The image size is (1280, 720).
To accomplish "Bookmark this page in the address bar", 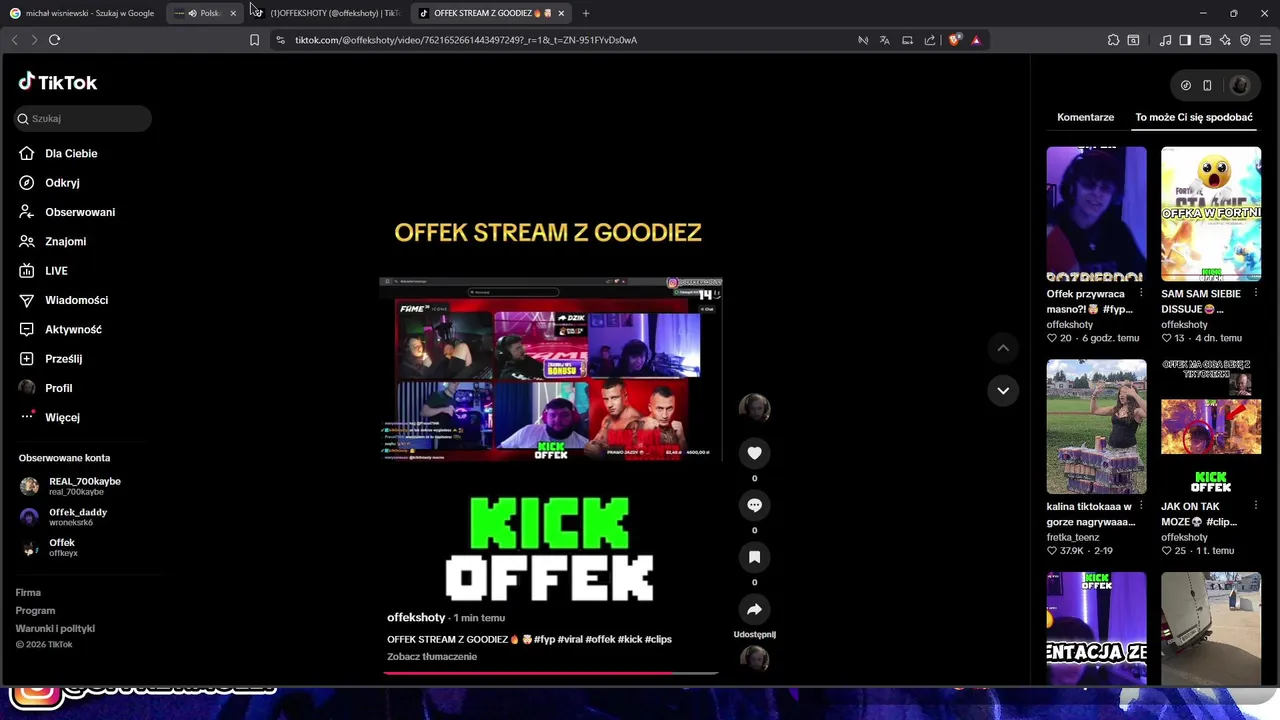I will [254, 40].
